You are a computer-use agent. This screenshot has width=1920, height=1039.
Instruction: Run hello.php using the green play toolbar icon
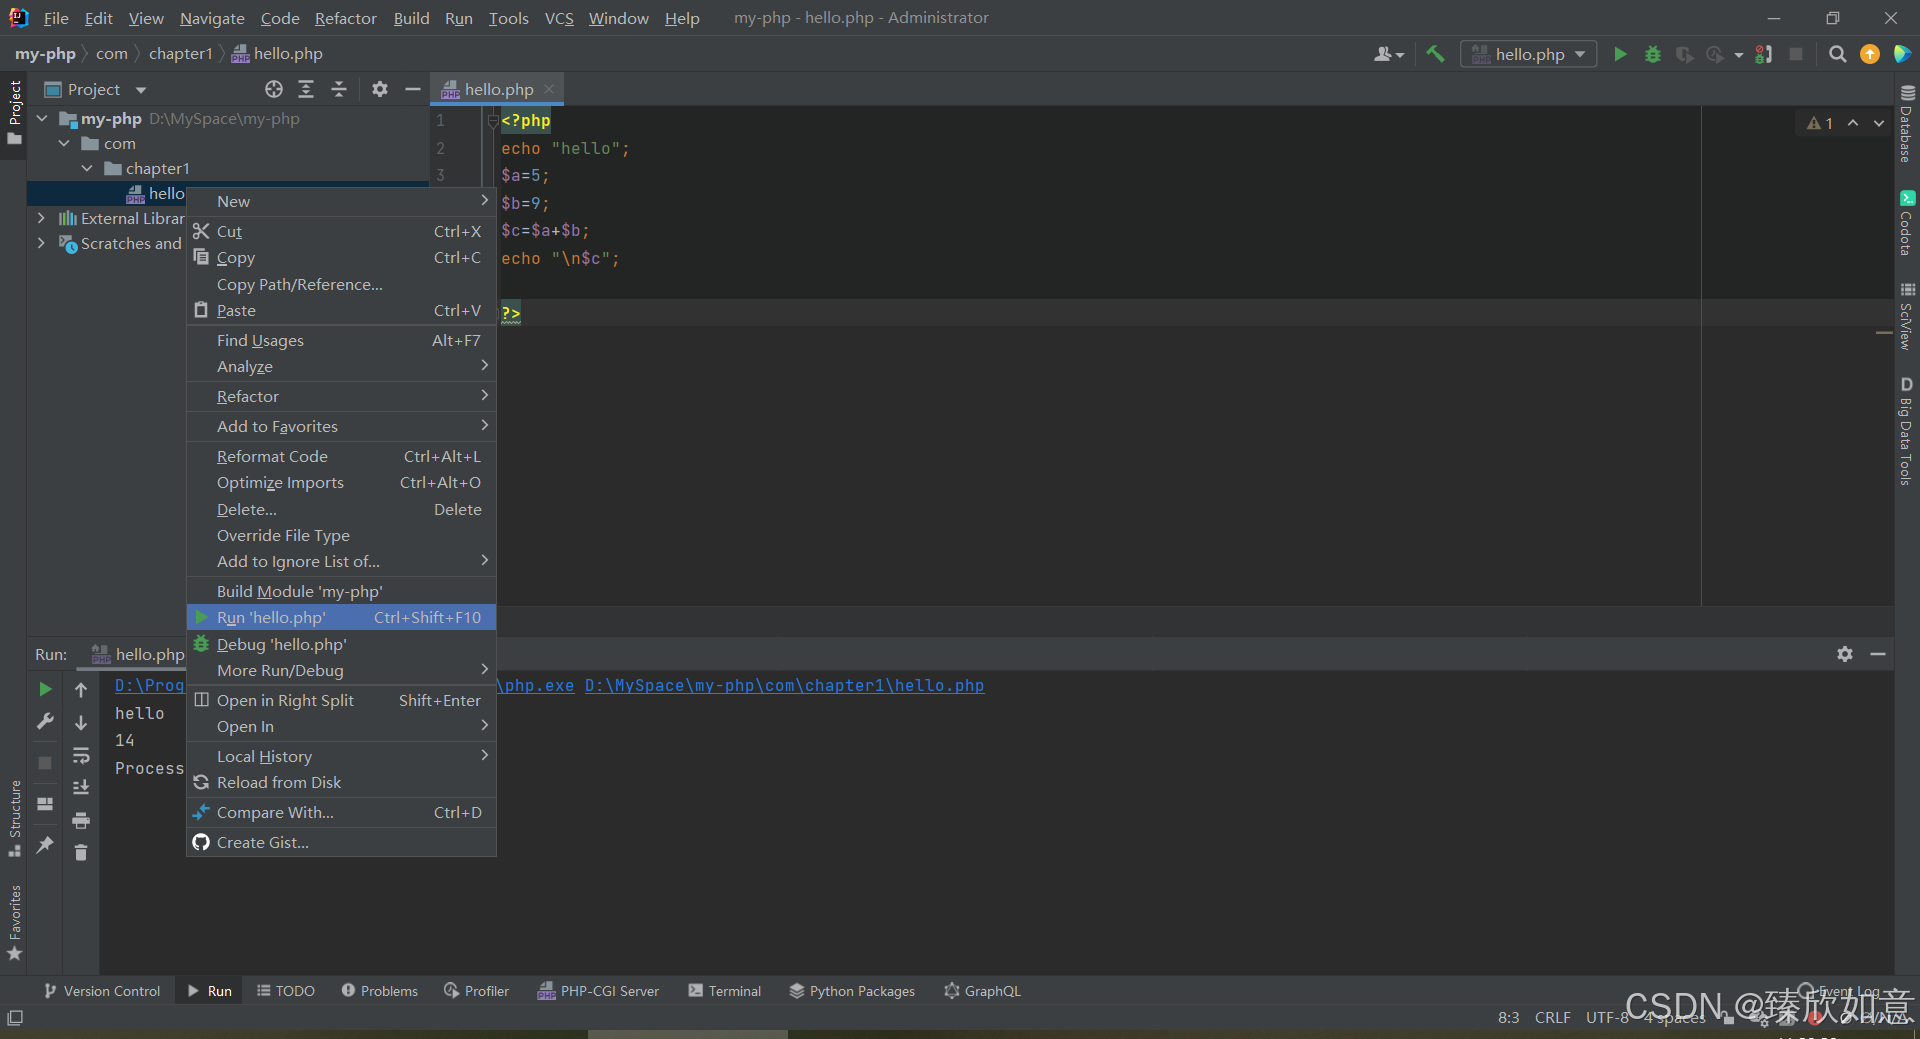[x=1620, y=54]
